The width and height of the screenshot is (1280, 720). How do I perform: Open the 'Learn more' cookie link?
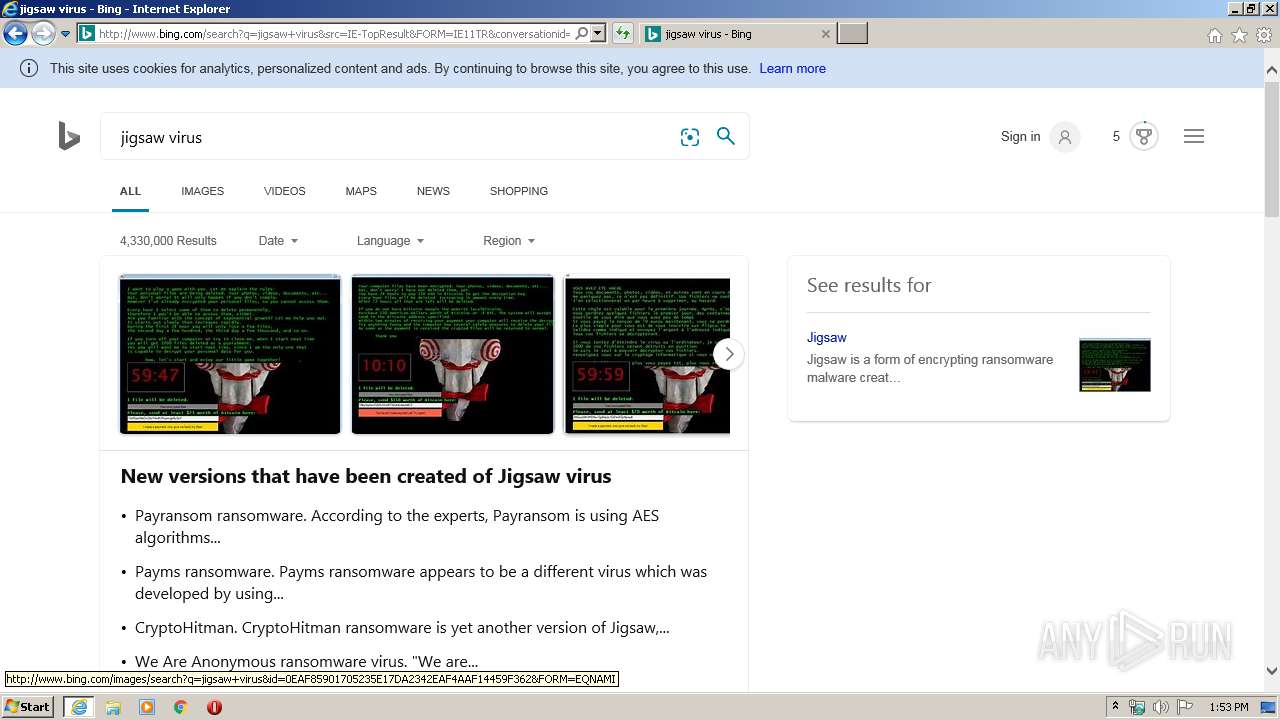tap(792, 68)
